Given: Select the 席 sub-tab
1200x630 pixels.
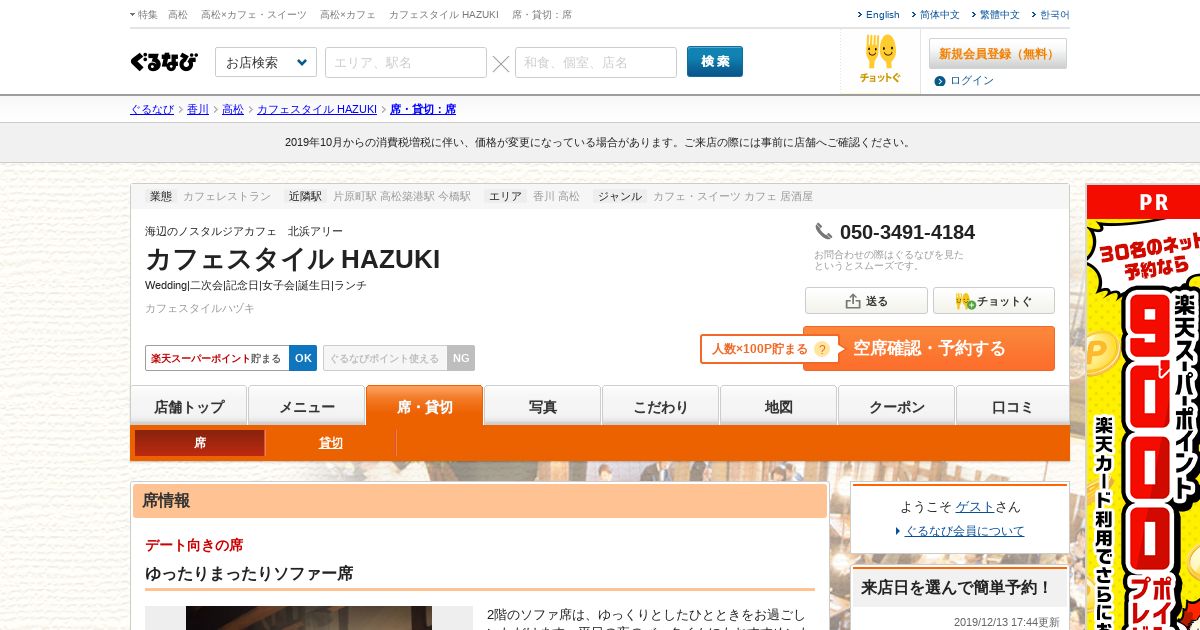Looking at the screenshot, I should [200, 443].
